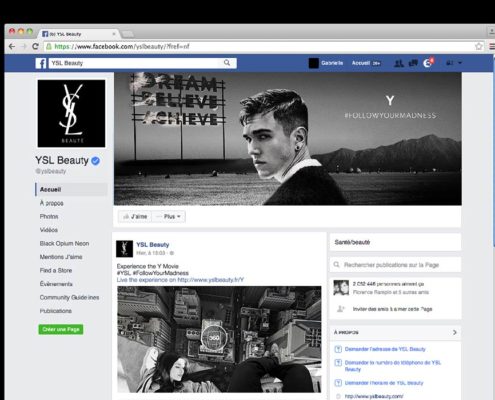
Task: Reload the page in the browser
Action: coord(35,46)
